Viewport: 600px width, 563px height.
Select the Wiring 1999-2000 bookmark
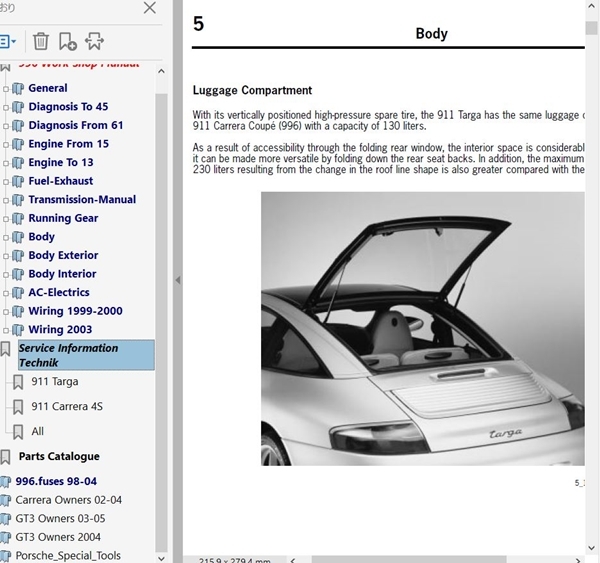click(75, 311)
